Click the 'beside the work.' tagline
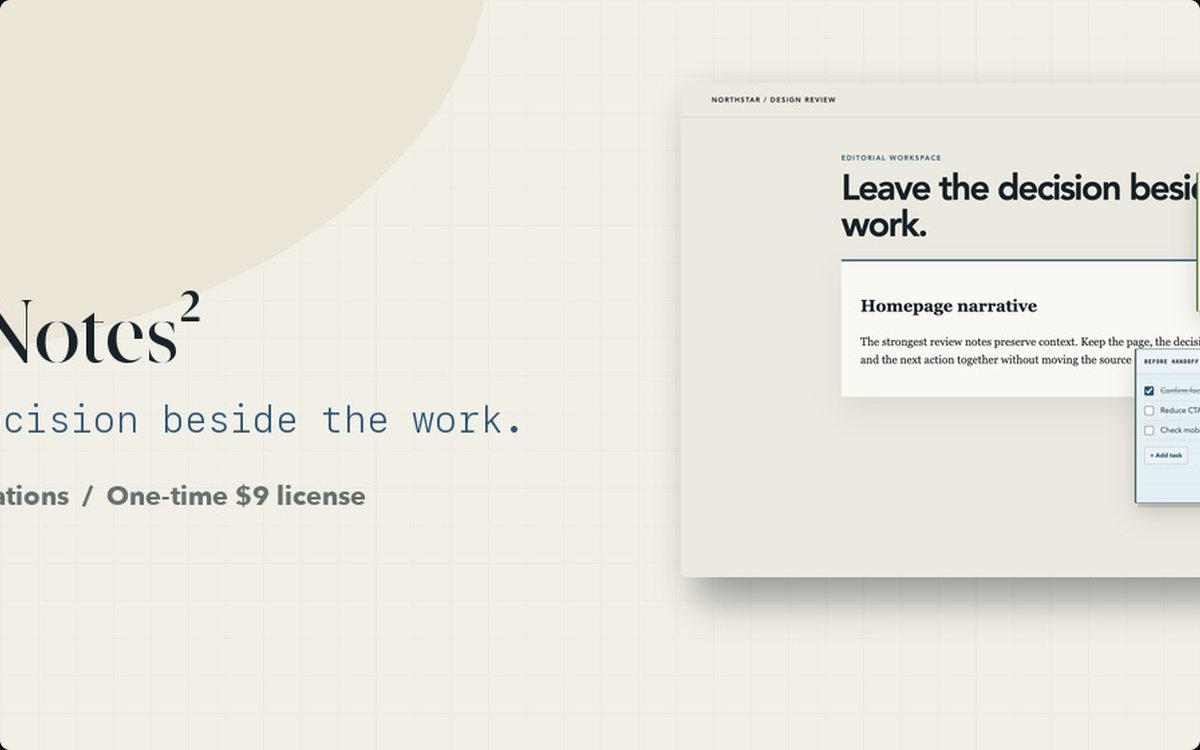The height and width of the screenshot is (750, 1200). [343, 420]
